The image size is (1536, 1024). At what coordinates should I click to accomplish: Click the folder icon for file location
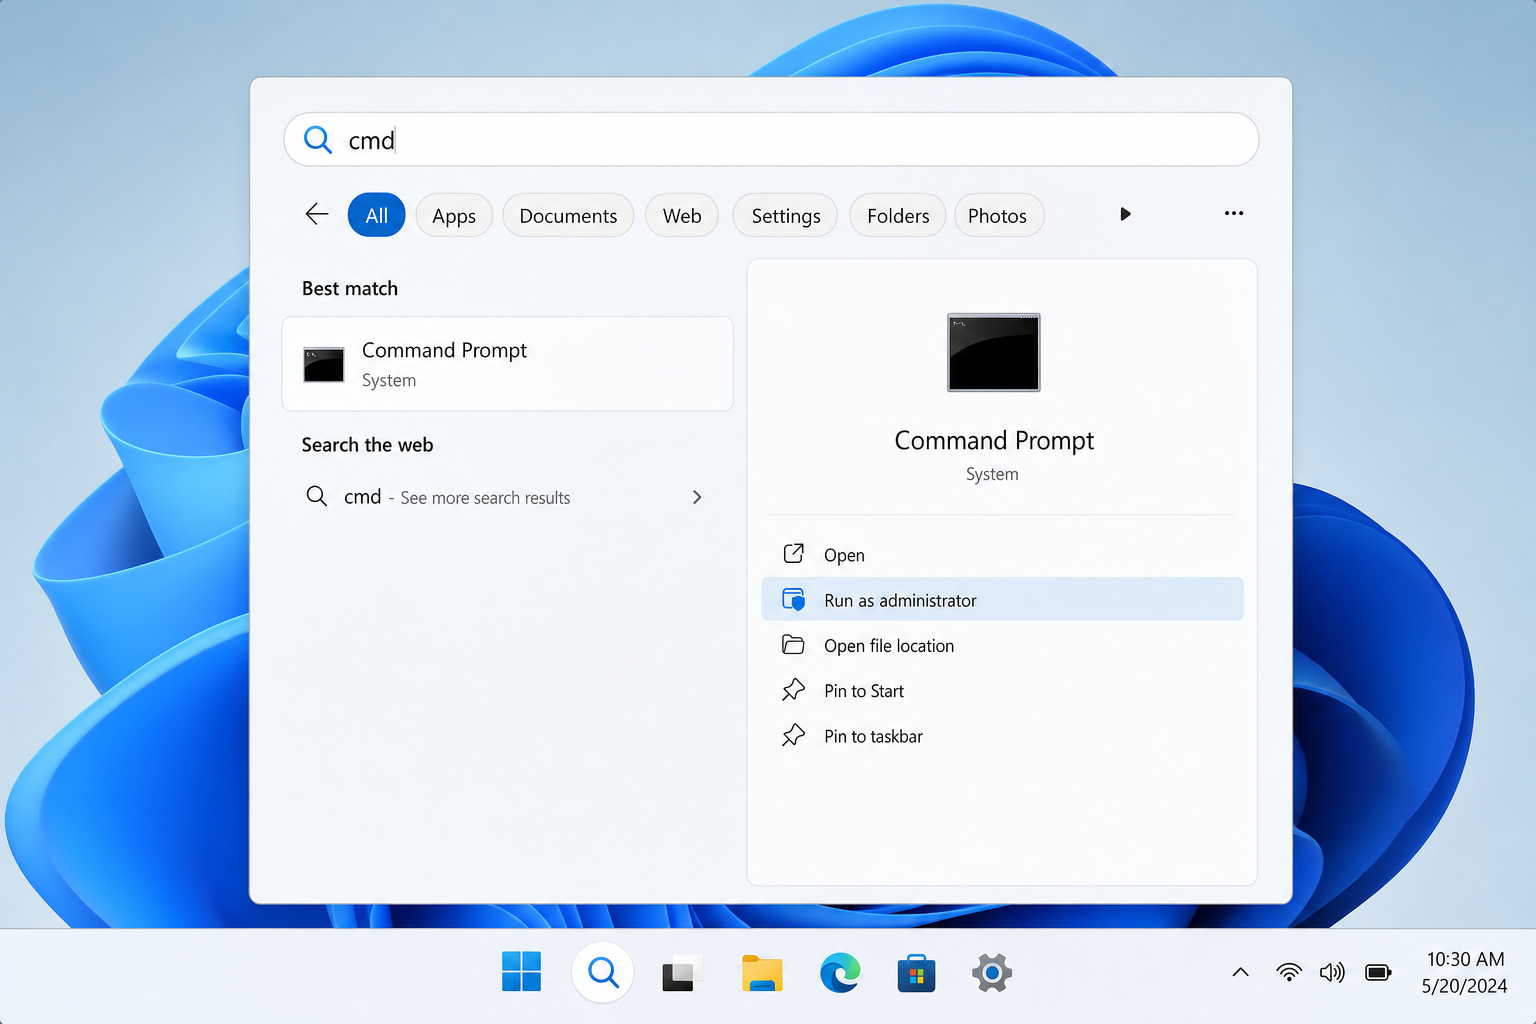click(793, 644)
